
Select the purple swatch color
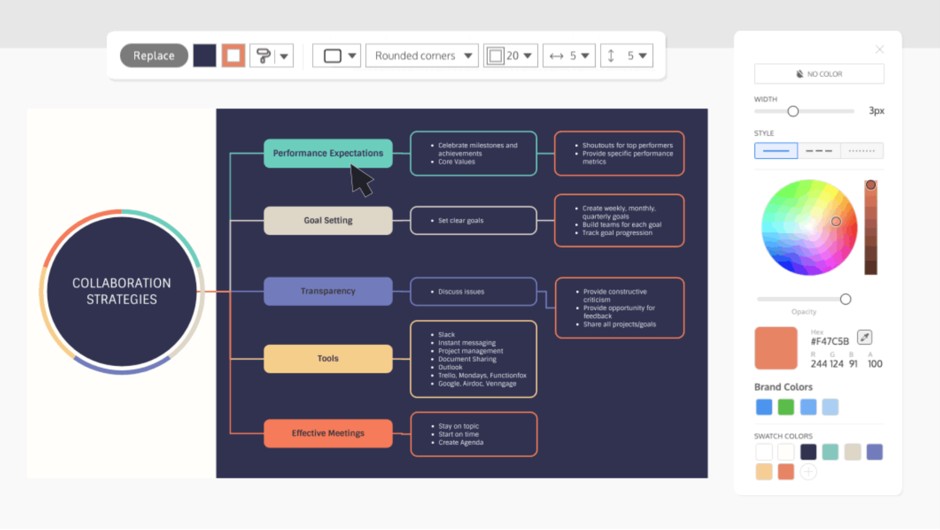tap(875, 451)
